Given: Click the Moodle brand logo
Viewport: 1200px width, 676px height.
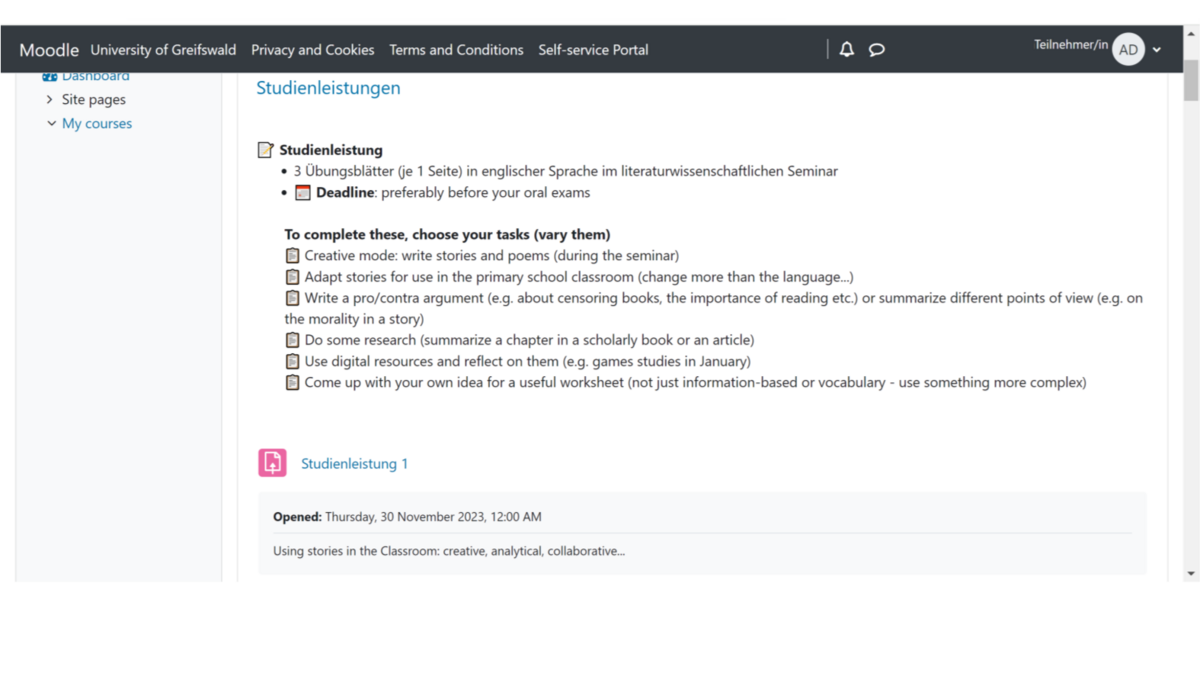Looking at the screenshot, I should pos(48,50).
